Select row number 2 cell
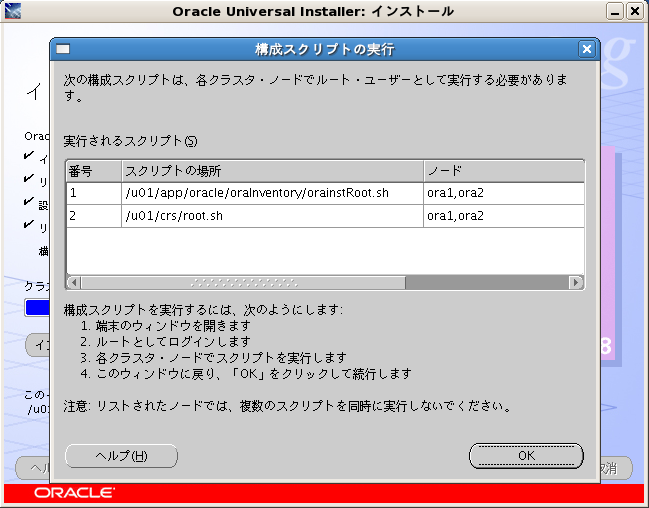649x508 pixels. click(94, 216)
